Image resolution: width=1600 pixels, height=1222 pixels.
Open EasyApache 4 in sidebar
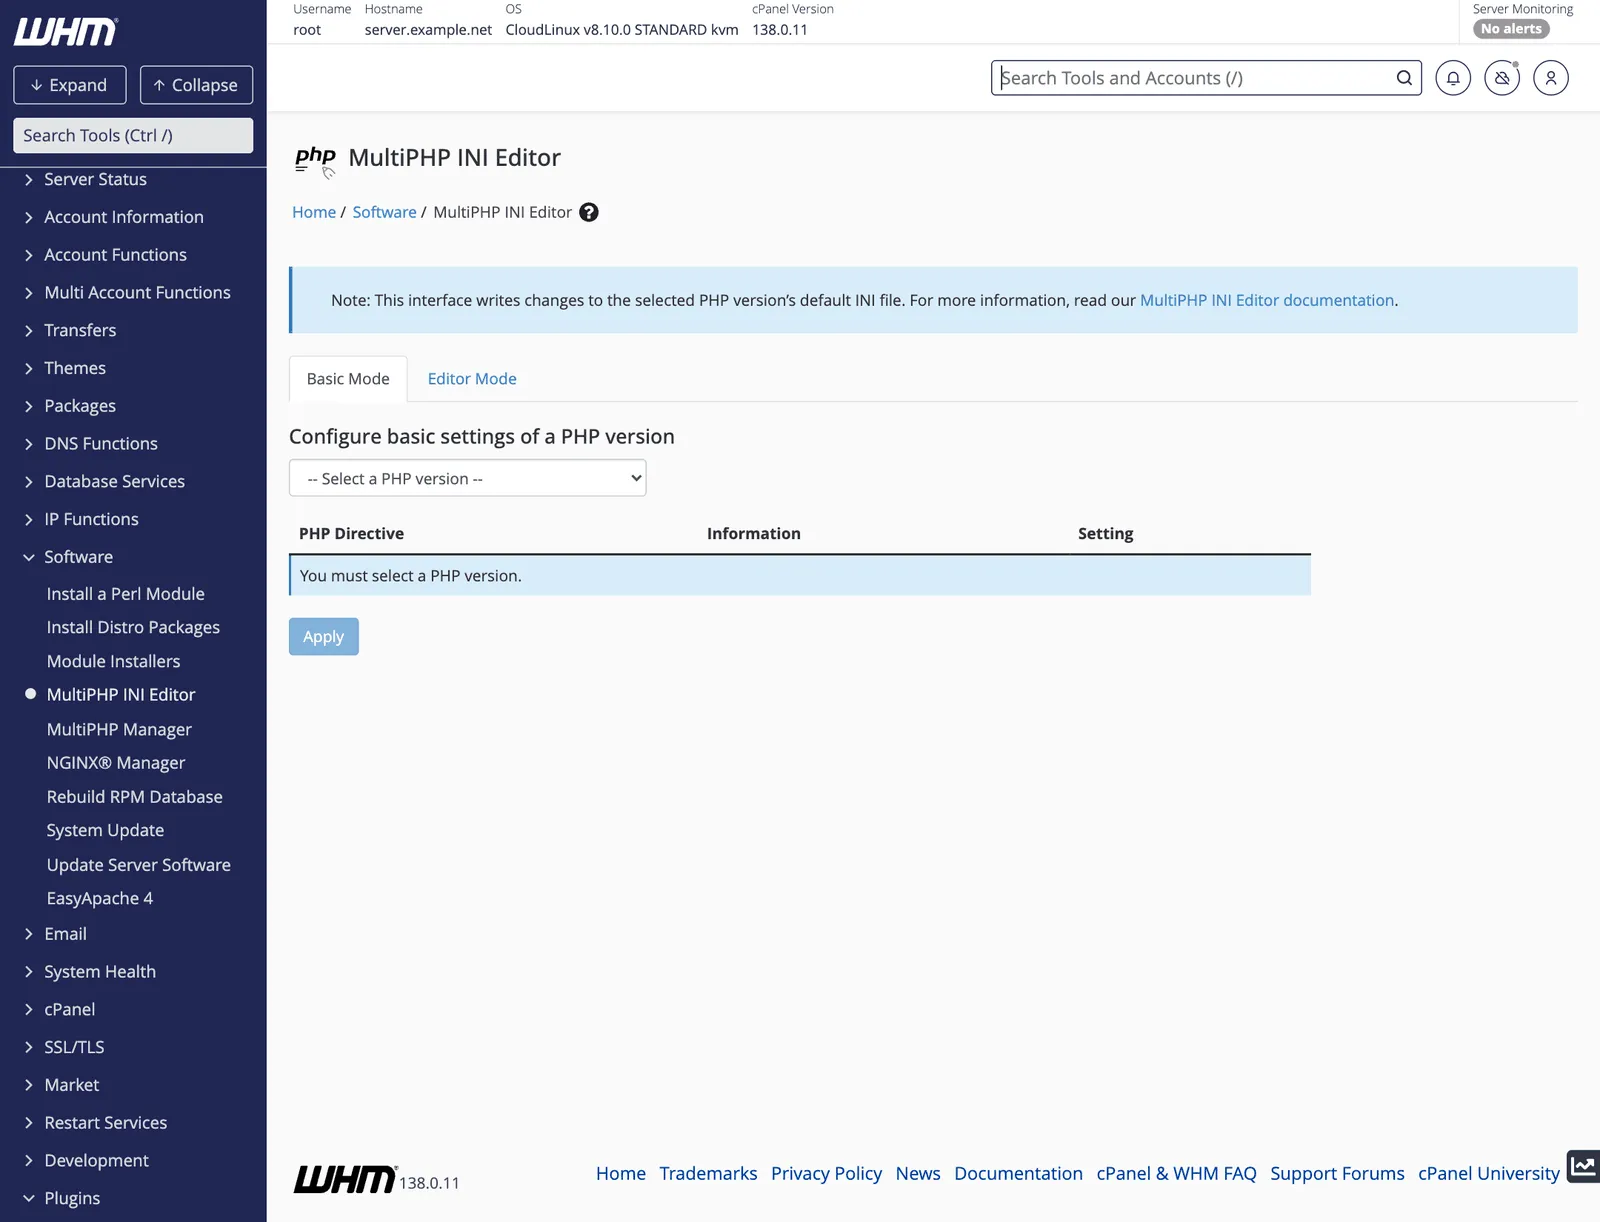click(x=100, y=898)
